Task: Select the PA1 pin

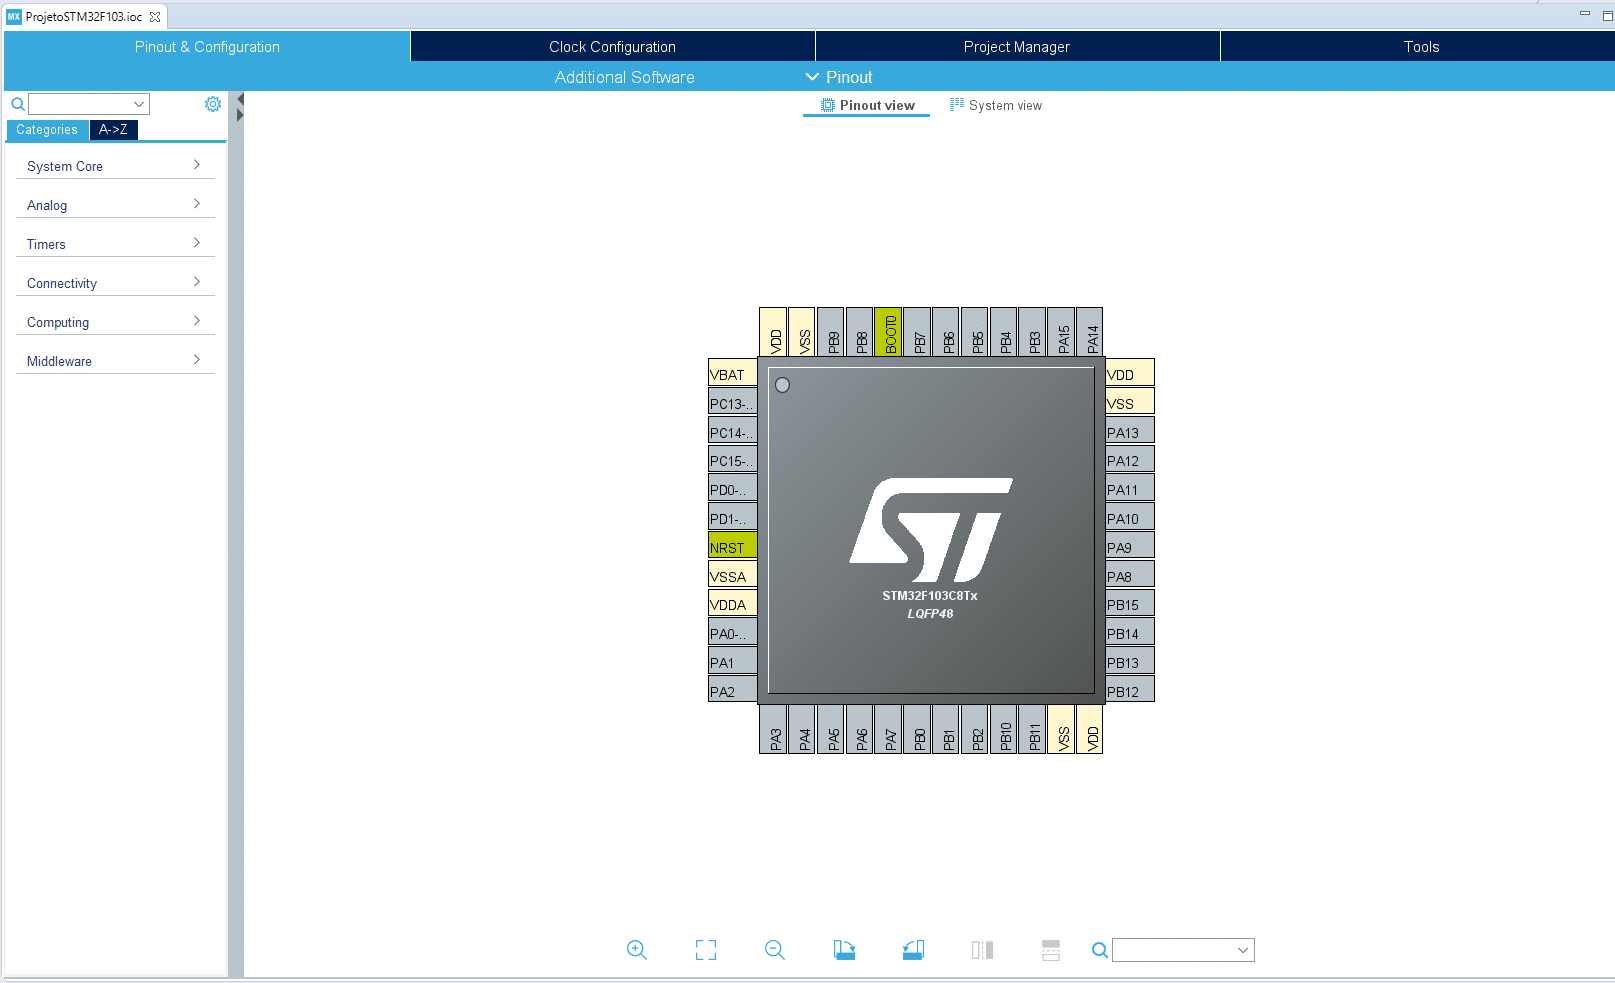Action: pos(732,662)
